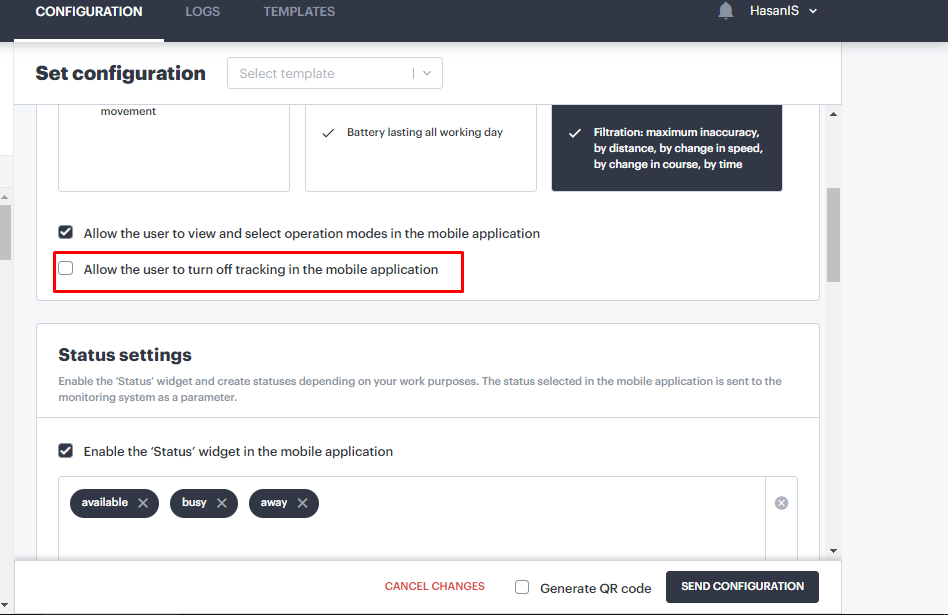Click scroll up arrow in configuration panel

click(x=833, y=114)
